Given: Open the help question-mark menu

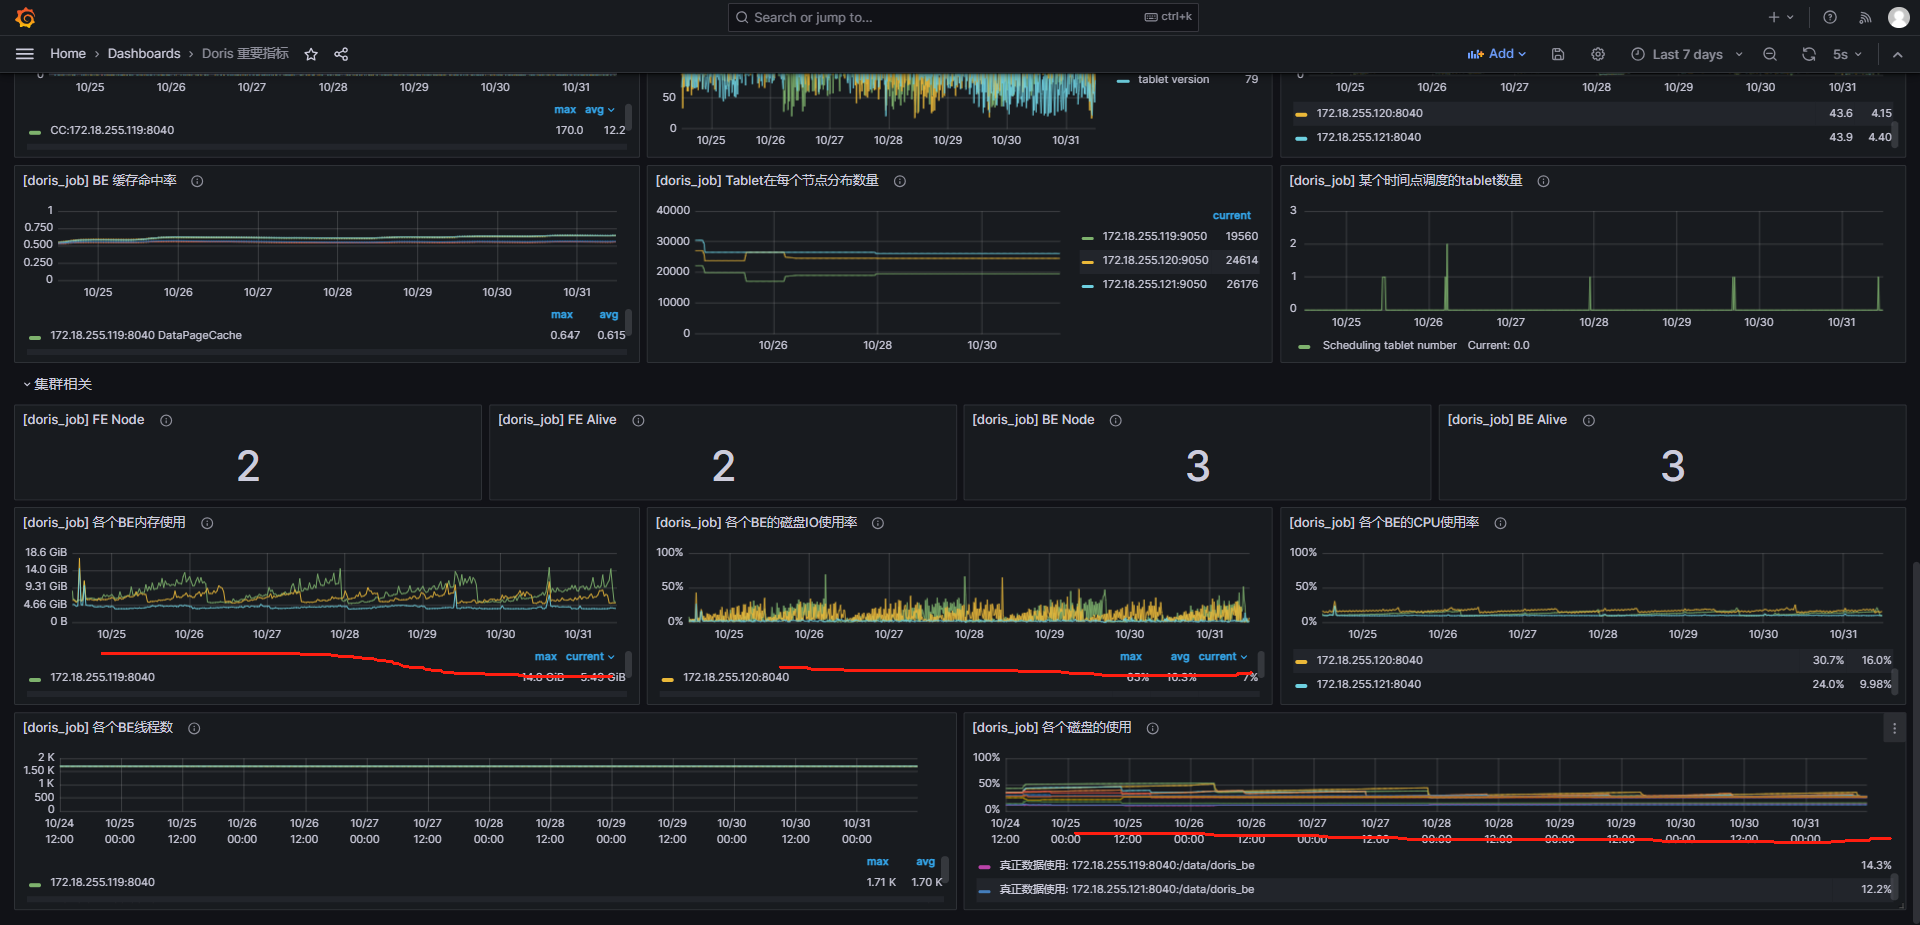Looking at the screenshot, I should [x=1830, y=17].
